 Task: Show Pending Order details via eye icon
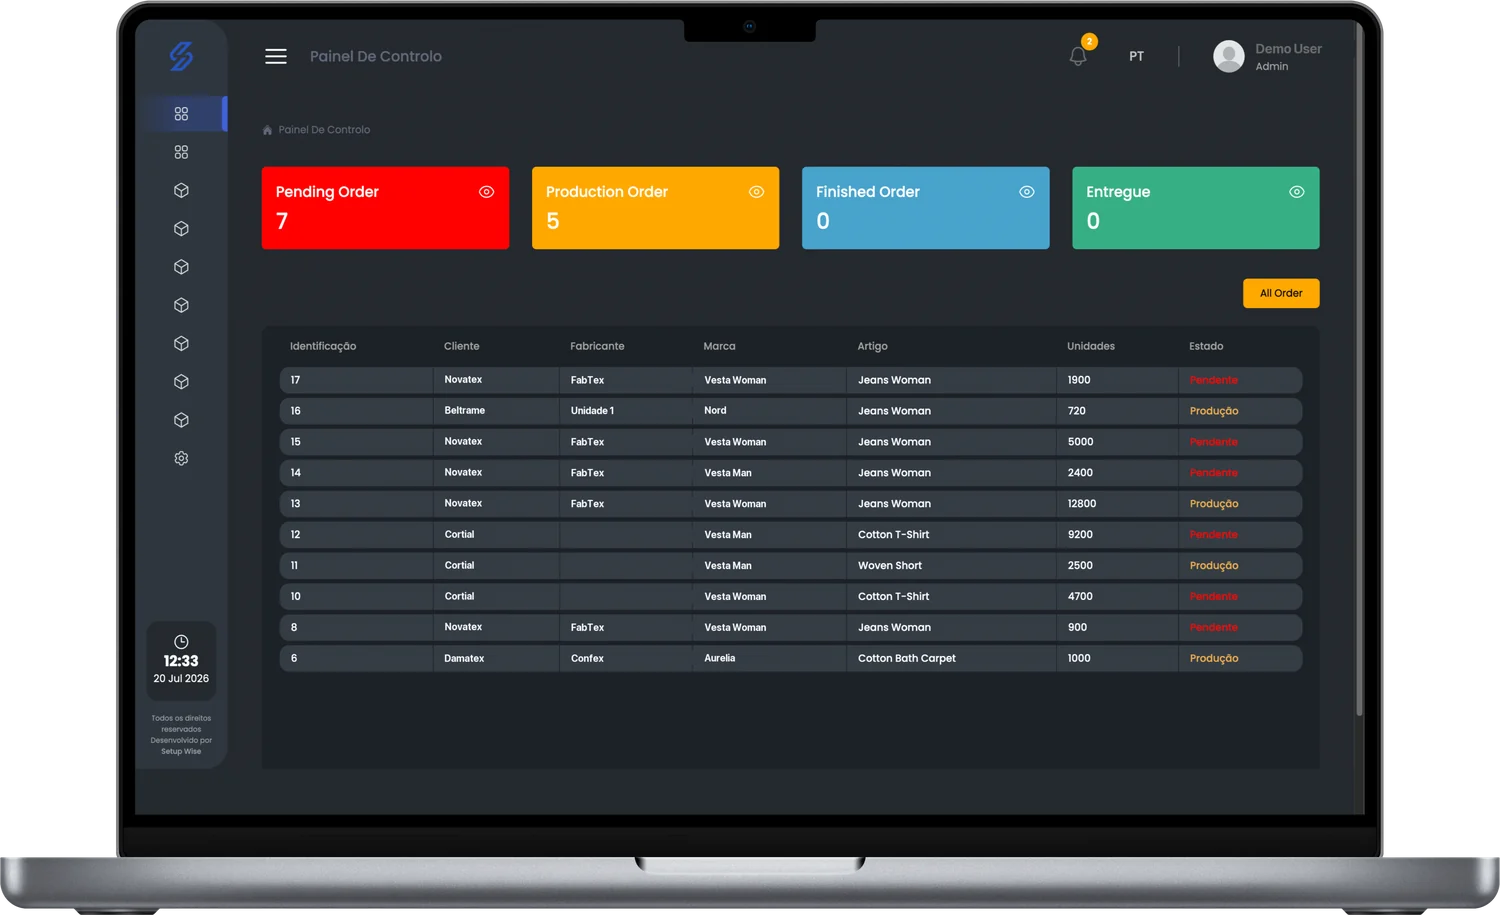[x=486, y=192]
